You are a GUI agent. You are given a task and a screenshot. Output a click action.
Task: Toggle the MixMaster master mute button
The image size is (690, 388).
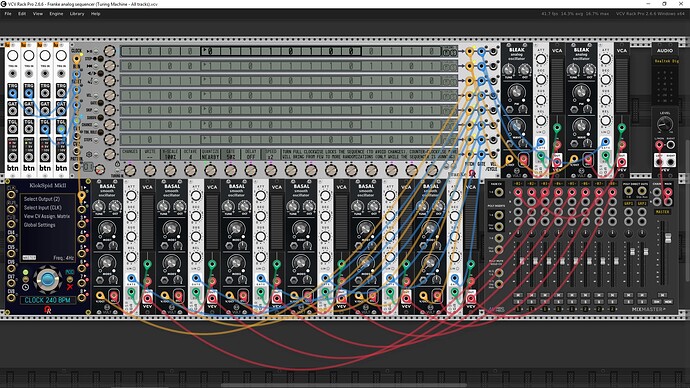click(663, 295)
